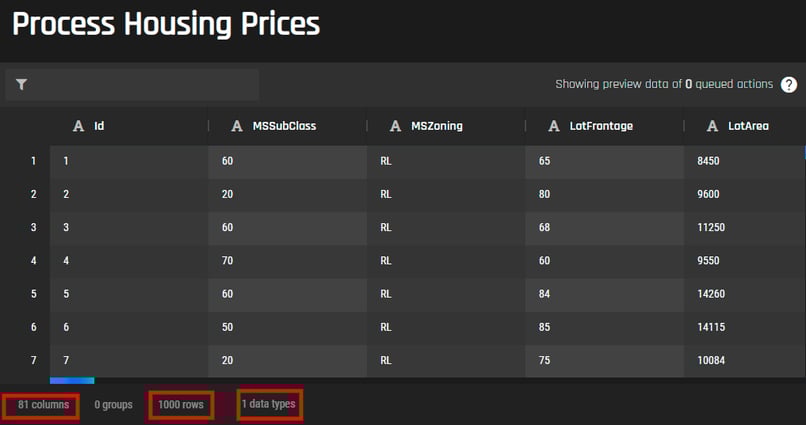The height and width of the screenshot is (425, 806).
Task: Click the 1000 rows status label
Action: [181, 404]
